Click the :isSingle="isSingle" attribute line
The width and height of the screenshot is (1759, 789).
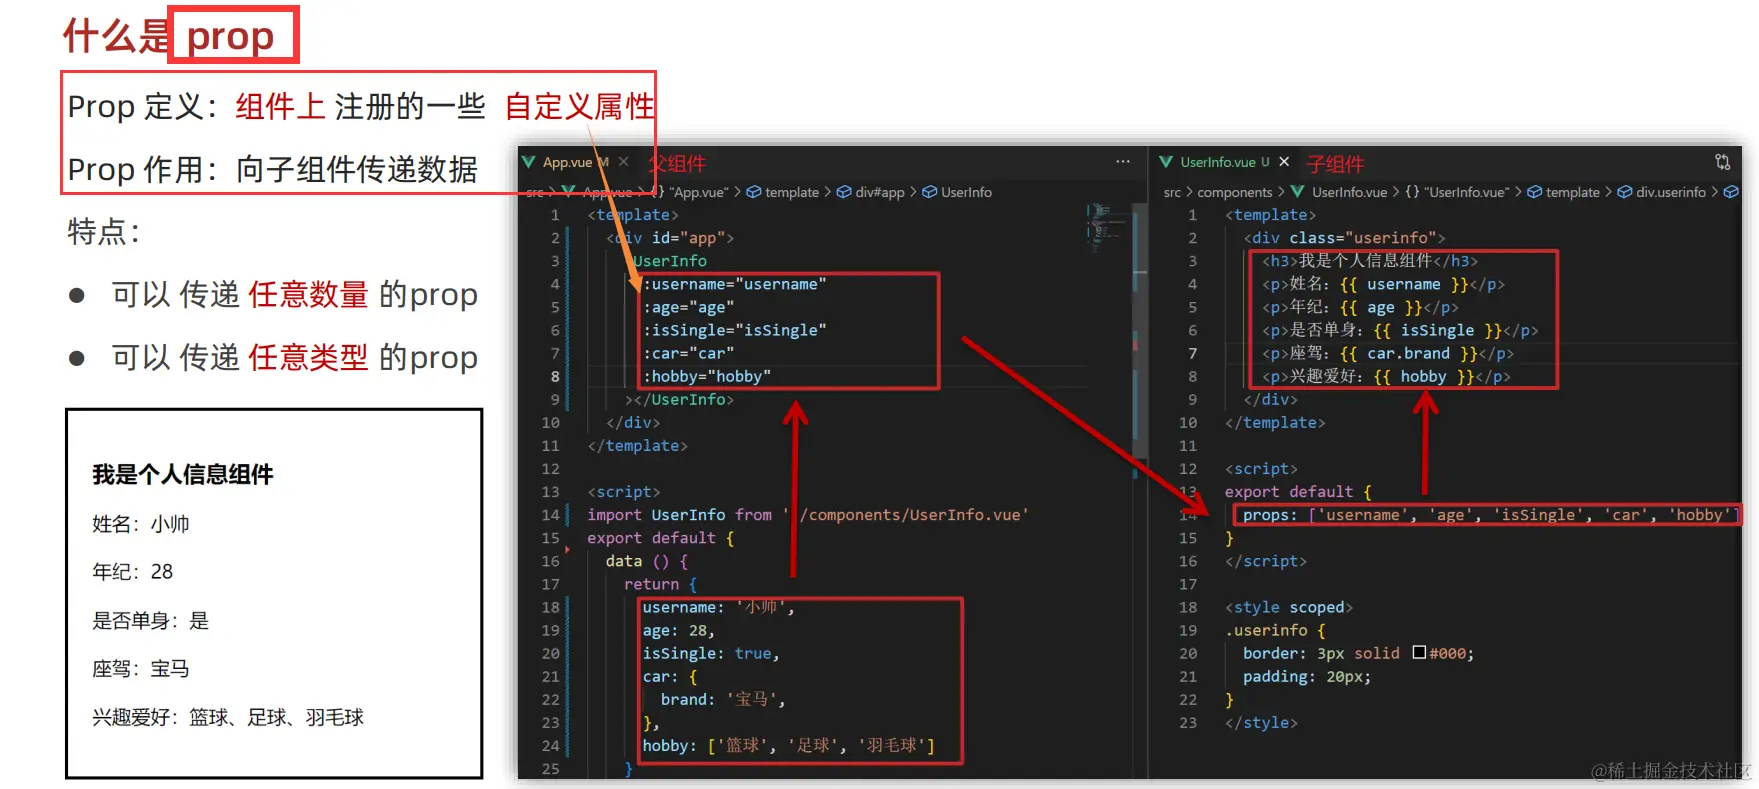pos(735,330)
